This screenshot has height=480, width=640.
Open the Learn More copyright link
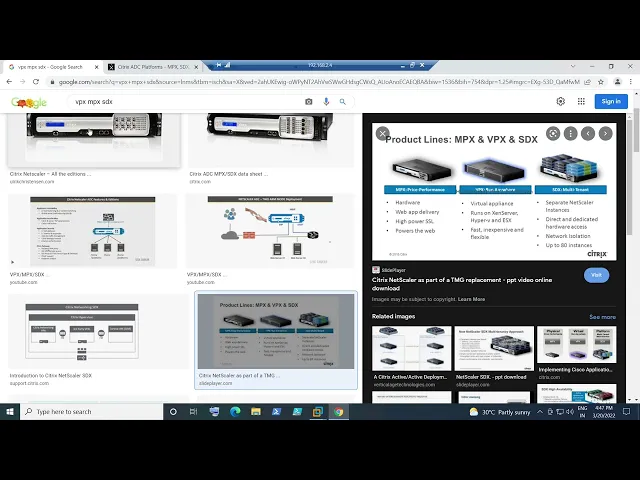pyautogui.click(x=471, y=299)
